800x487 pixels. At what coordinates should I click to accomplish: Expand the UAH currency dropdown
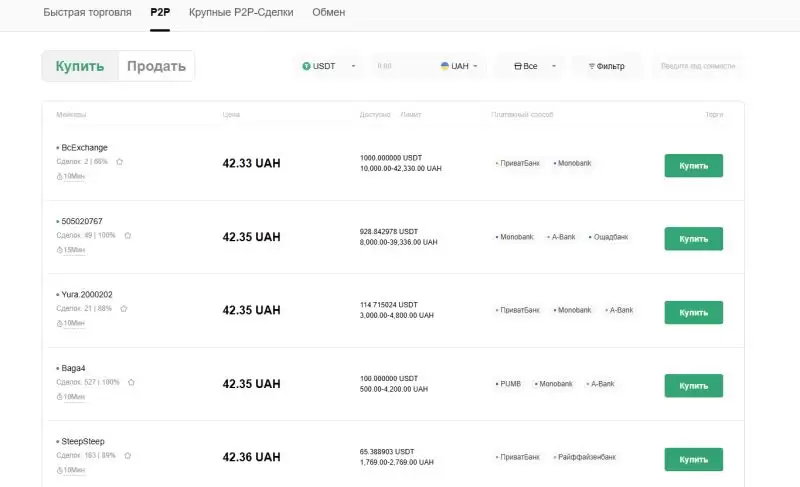coord(459,66)
